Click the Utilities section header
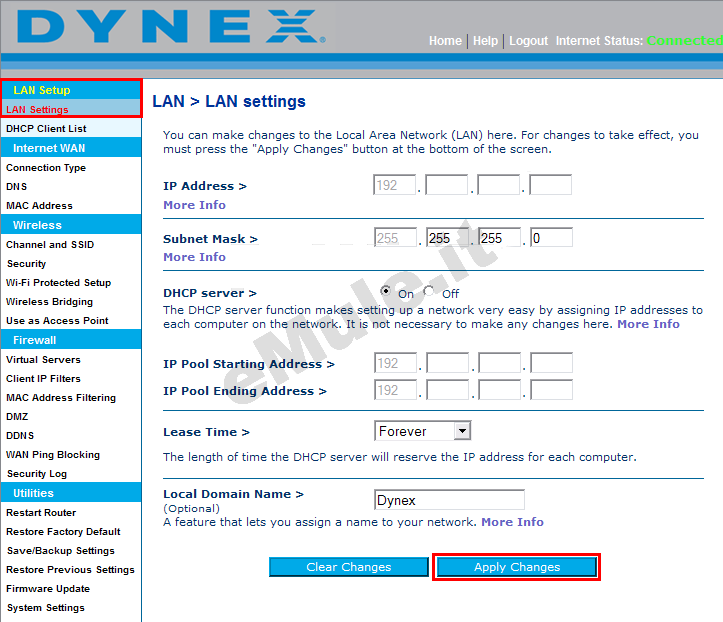The width and height of the screenshot is (723, 622). point(71,493)
